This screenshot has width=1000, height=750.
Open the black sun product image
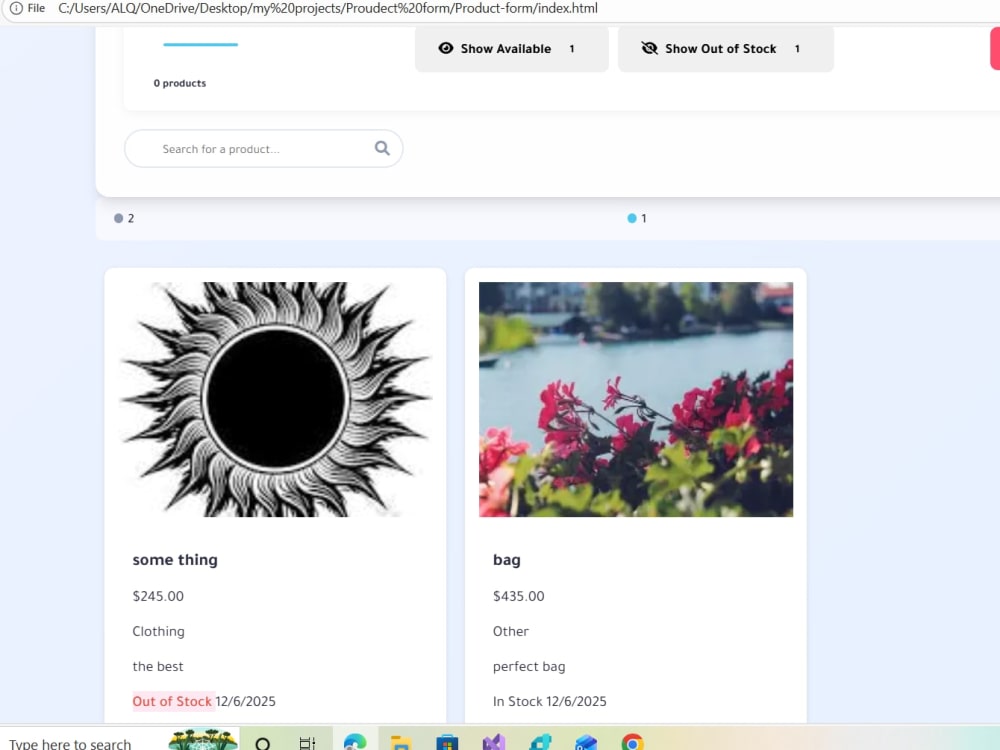pyautogui.click(x=276, y=399)
